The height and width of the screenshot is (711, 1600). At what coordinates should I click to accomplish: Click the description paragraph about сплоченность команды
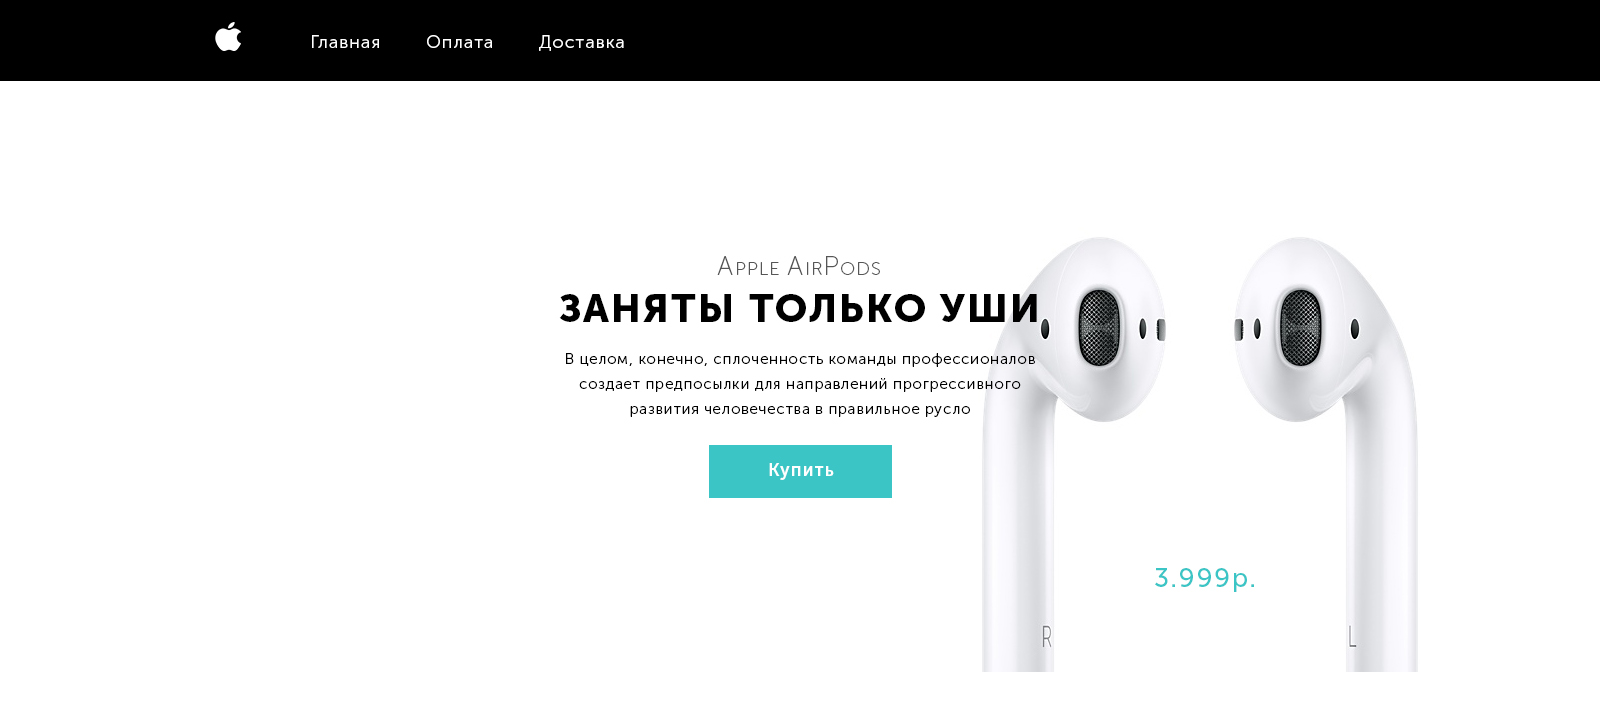pos(800,384)
